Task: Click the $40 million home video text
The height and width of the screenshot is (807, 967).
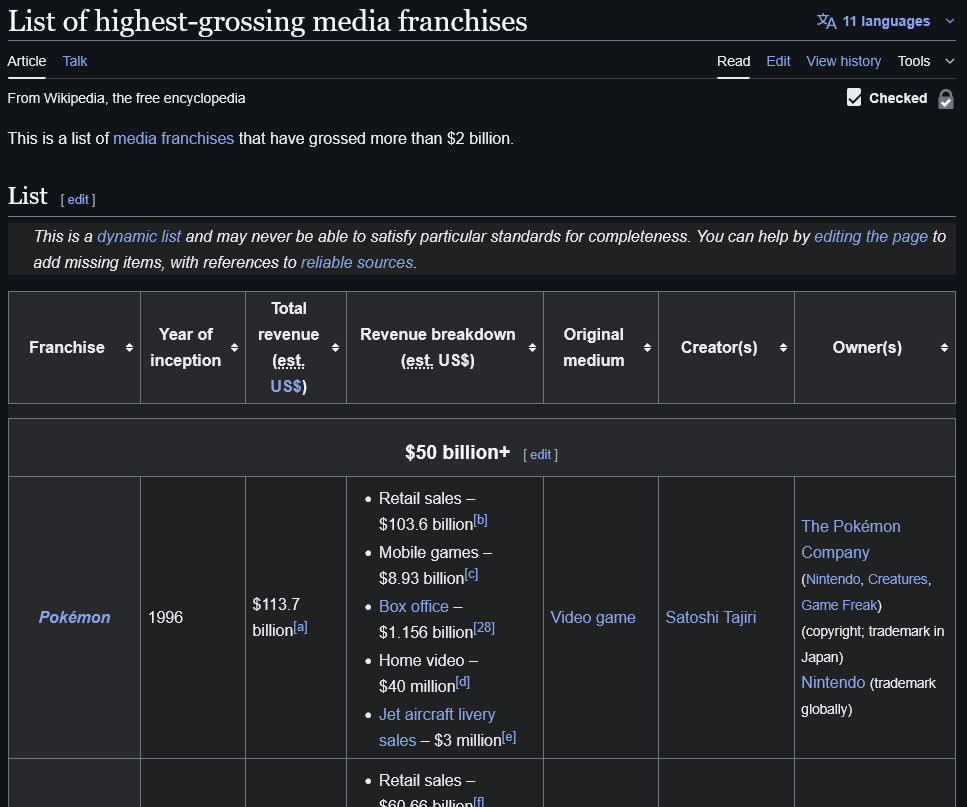Action: pos(417,686)
